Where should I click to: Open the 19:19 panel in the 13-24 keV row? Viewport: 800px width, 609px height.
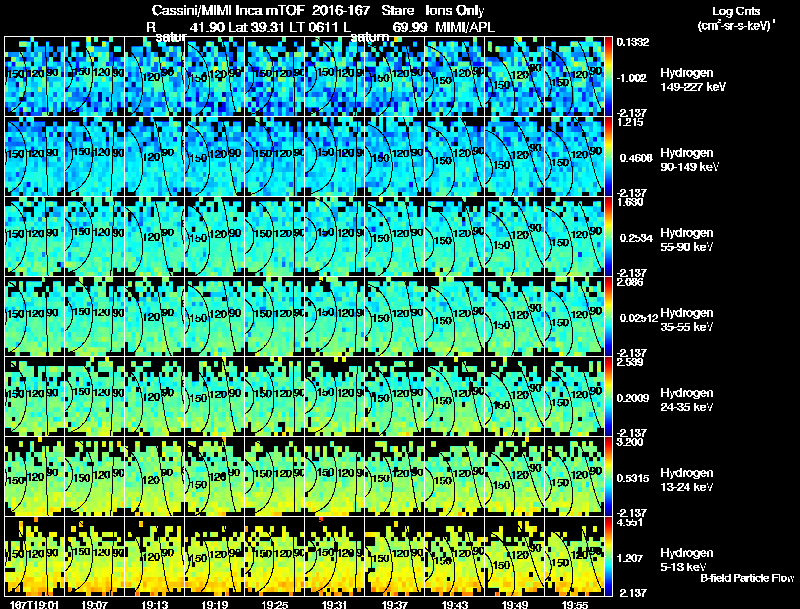pos(215,476)
